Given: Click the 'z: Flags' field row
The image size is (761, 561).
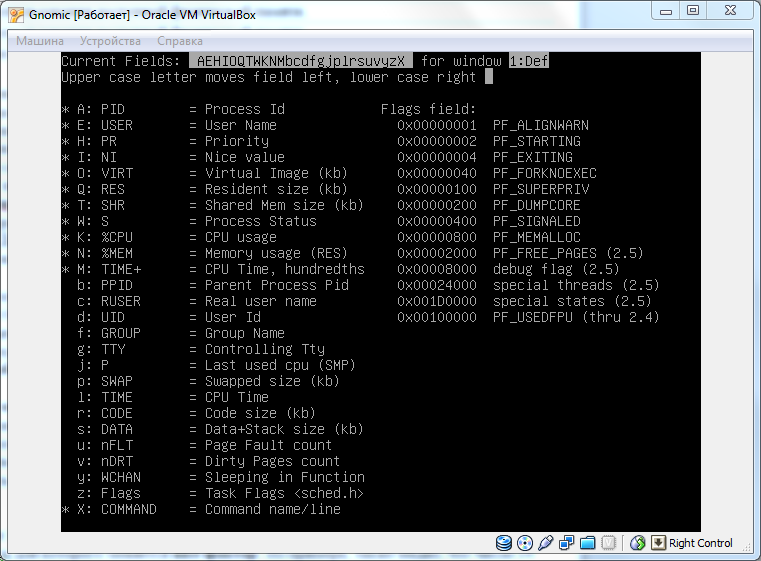Looking at the screenshot, I should pyautogui.click(x=221, y=494).
